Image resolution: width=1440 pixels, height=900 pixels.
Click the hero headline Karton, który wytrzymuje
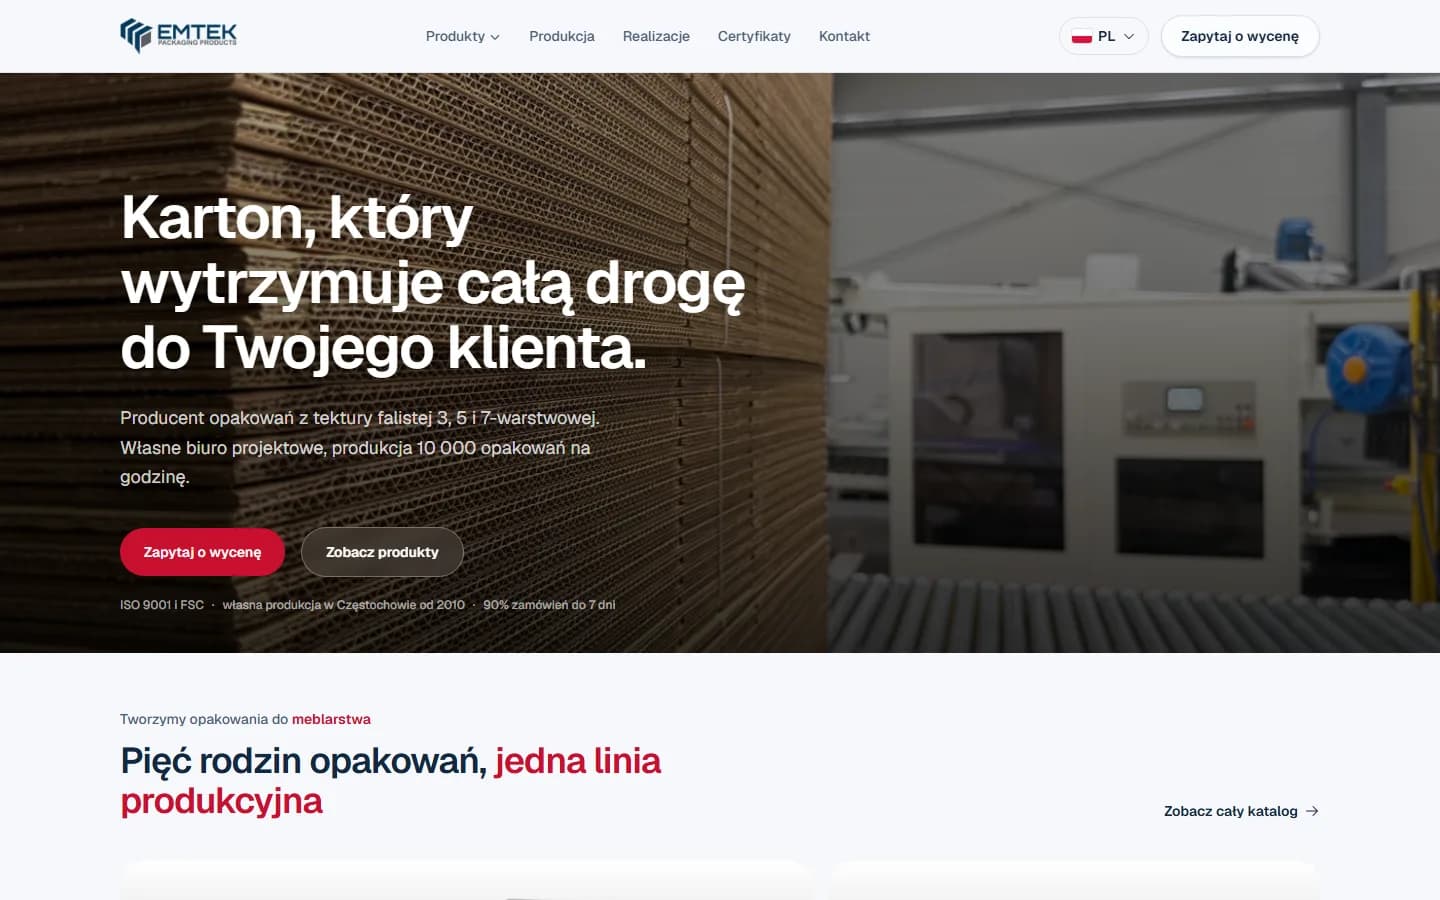pos(433,282)
